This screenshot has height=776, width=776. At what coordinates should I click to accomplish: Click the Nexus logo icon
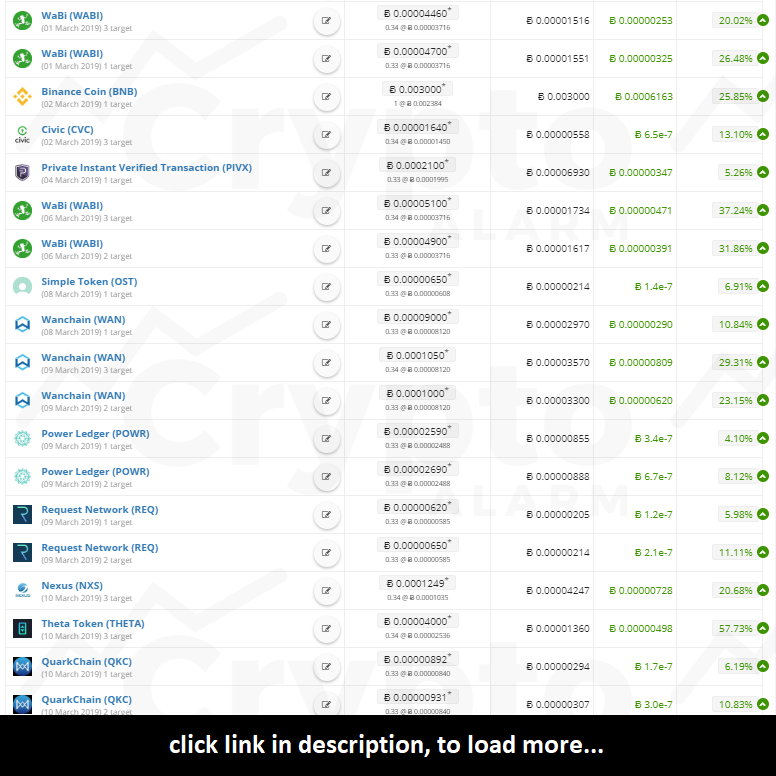22,590
